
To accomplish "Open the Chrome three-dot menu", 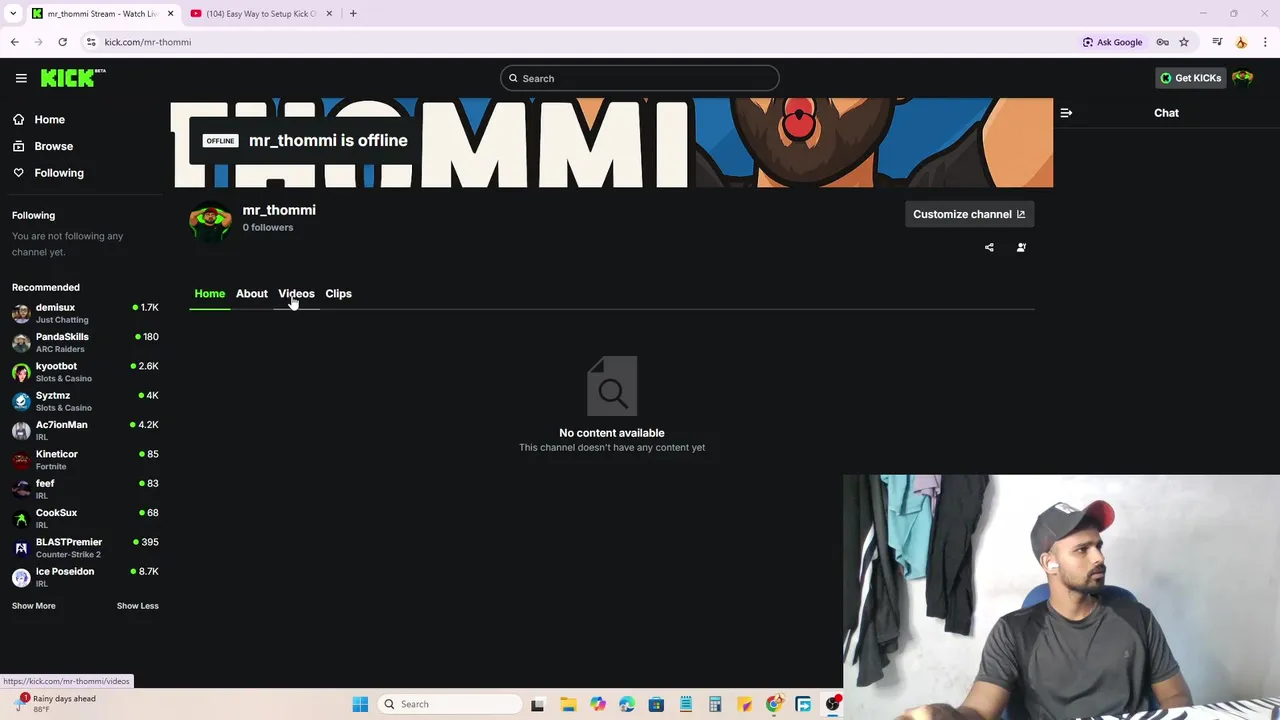I will [x=1265, y=42].
